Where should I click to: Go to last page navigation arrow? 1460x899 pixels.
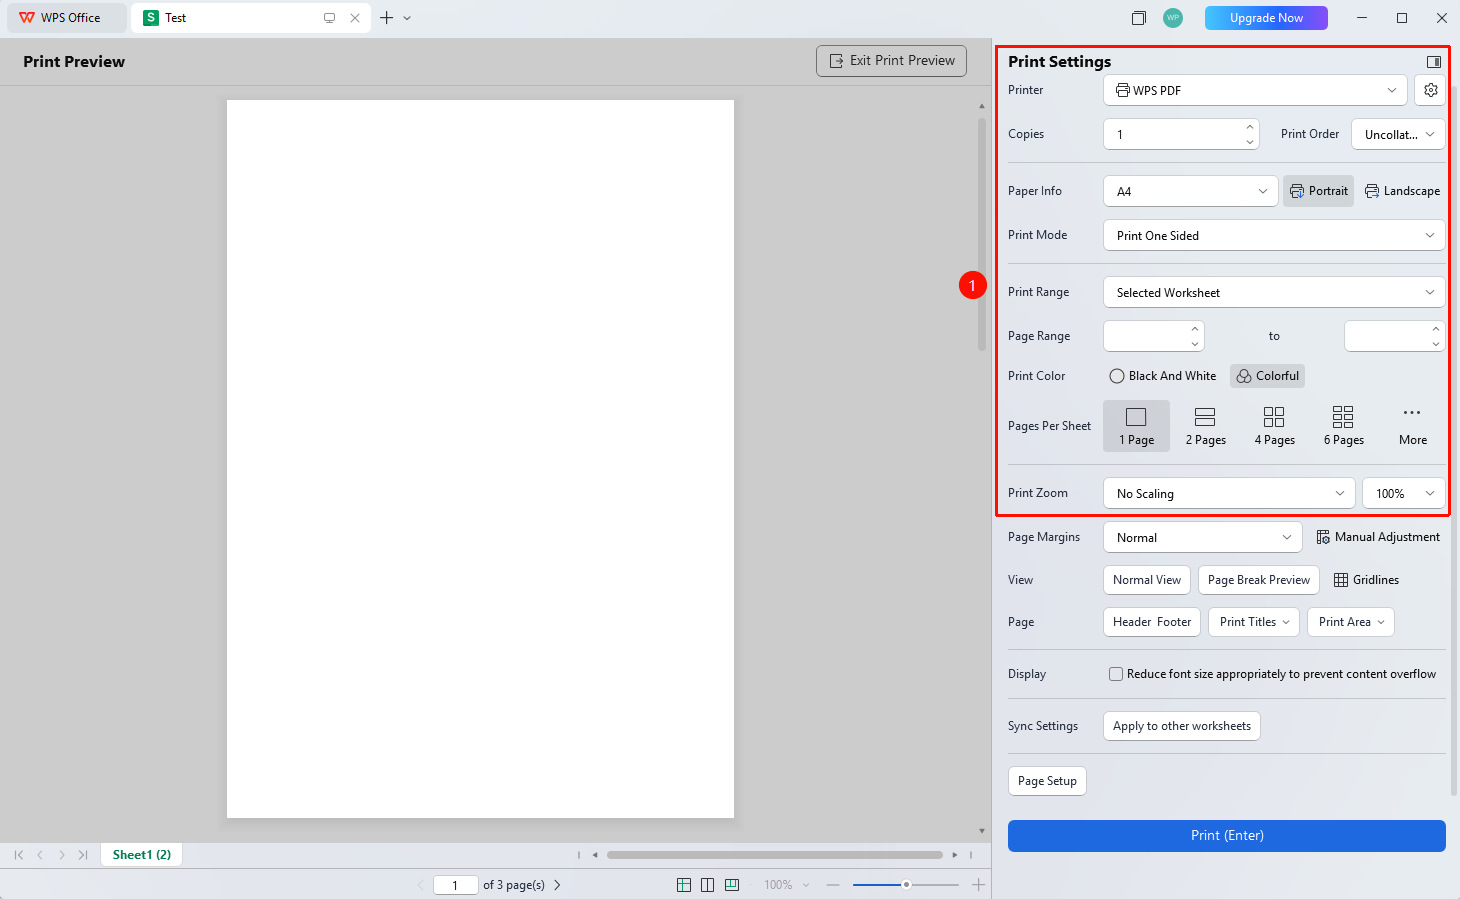coord(83,855)
